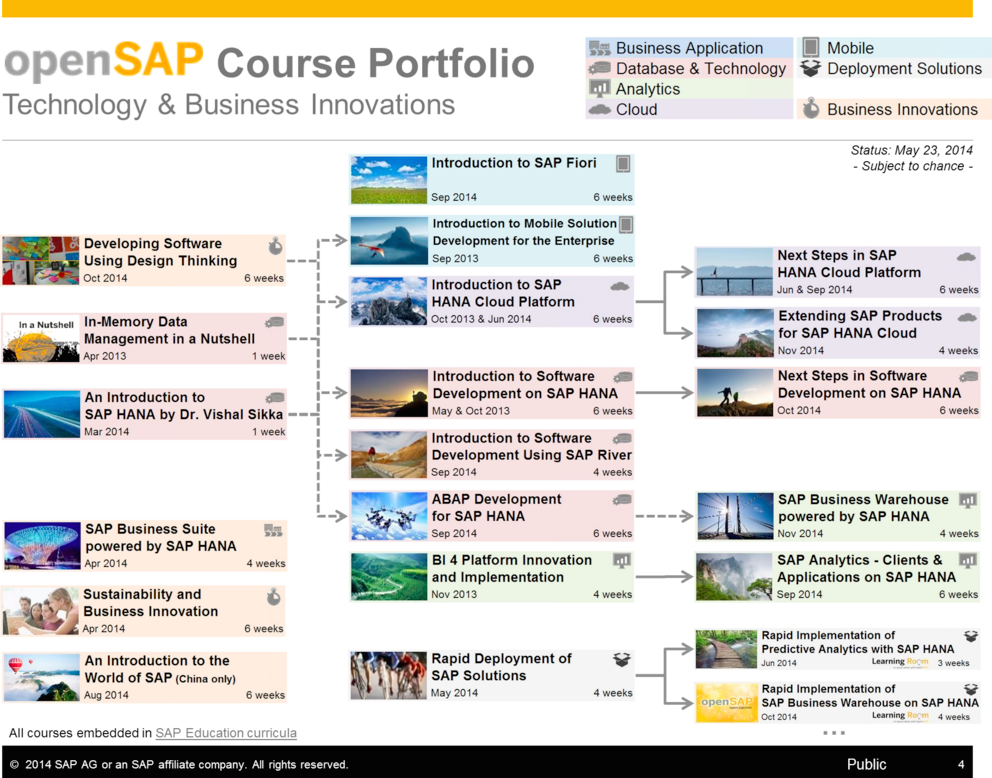Click mobile icon on Mobile Solution Development course
The width and height of the screenshot is (992, 778).
point(626,225)
